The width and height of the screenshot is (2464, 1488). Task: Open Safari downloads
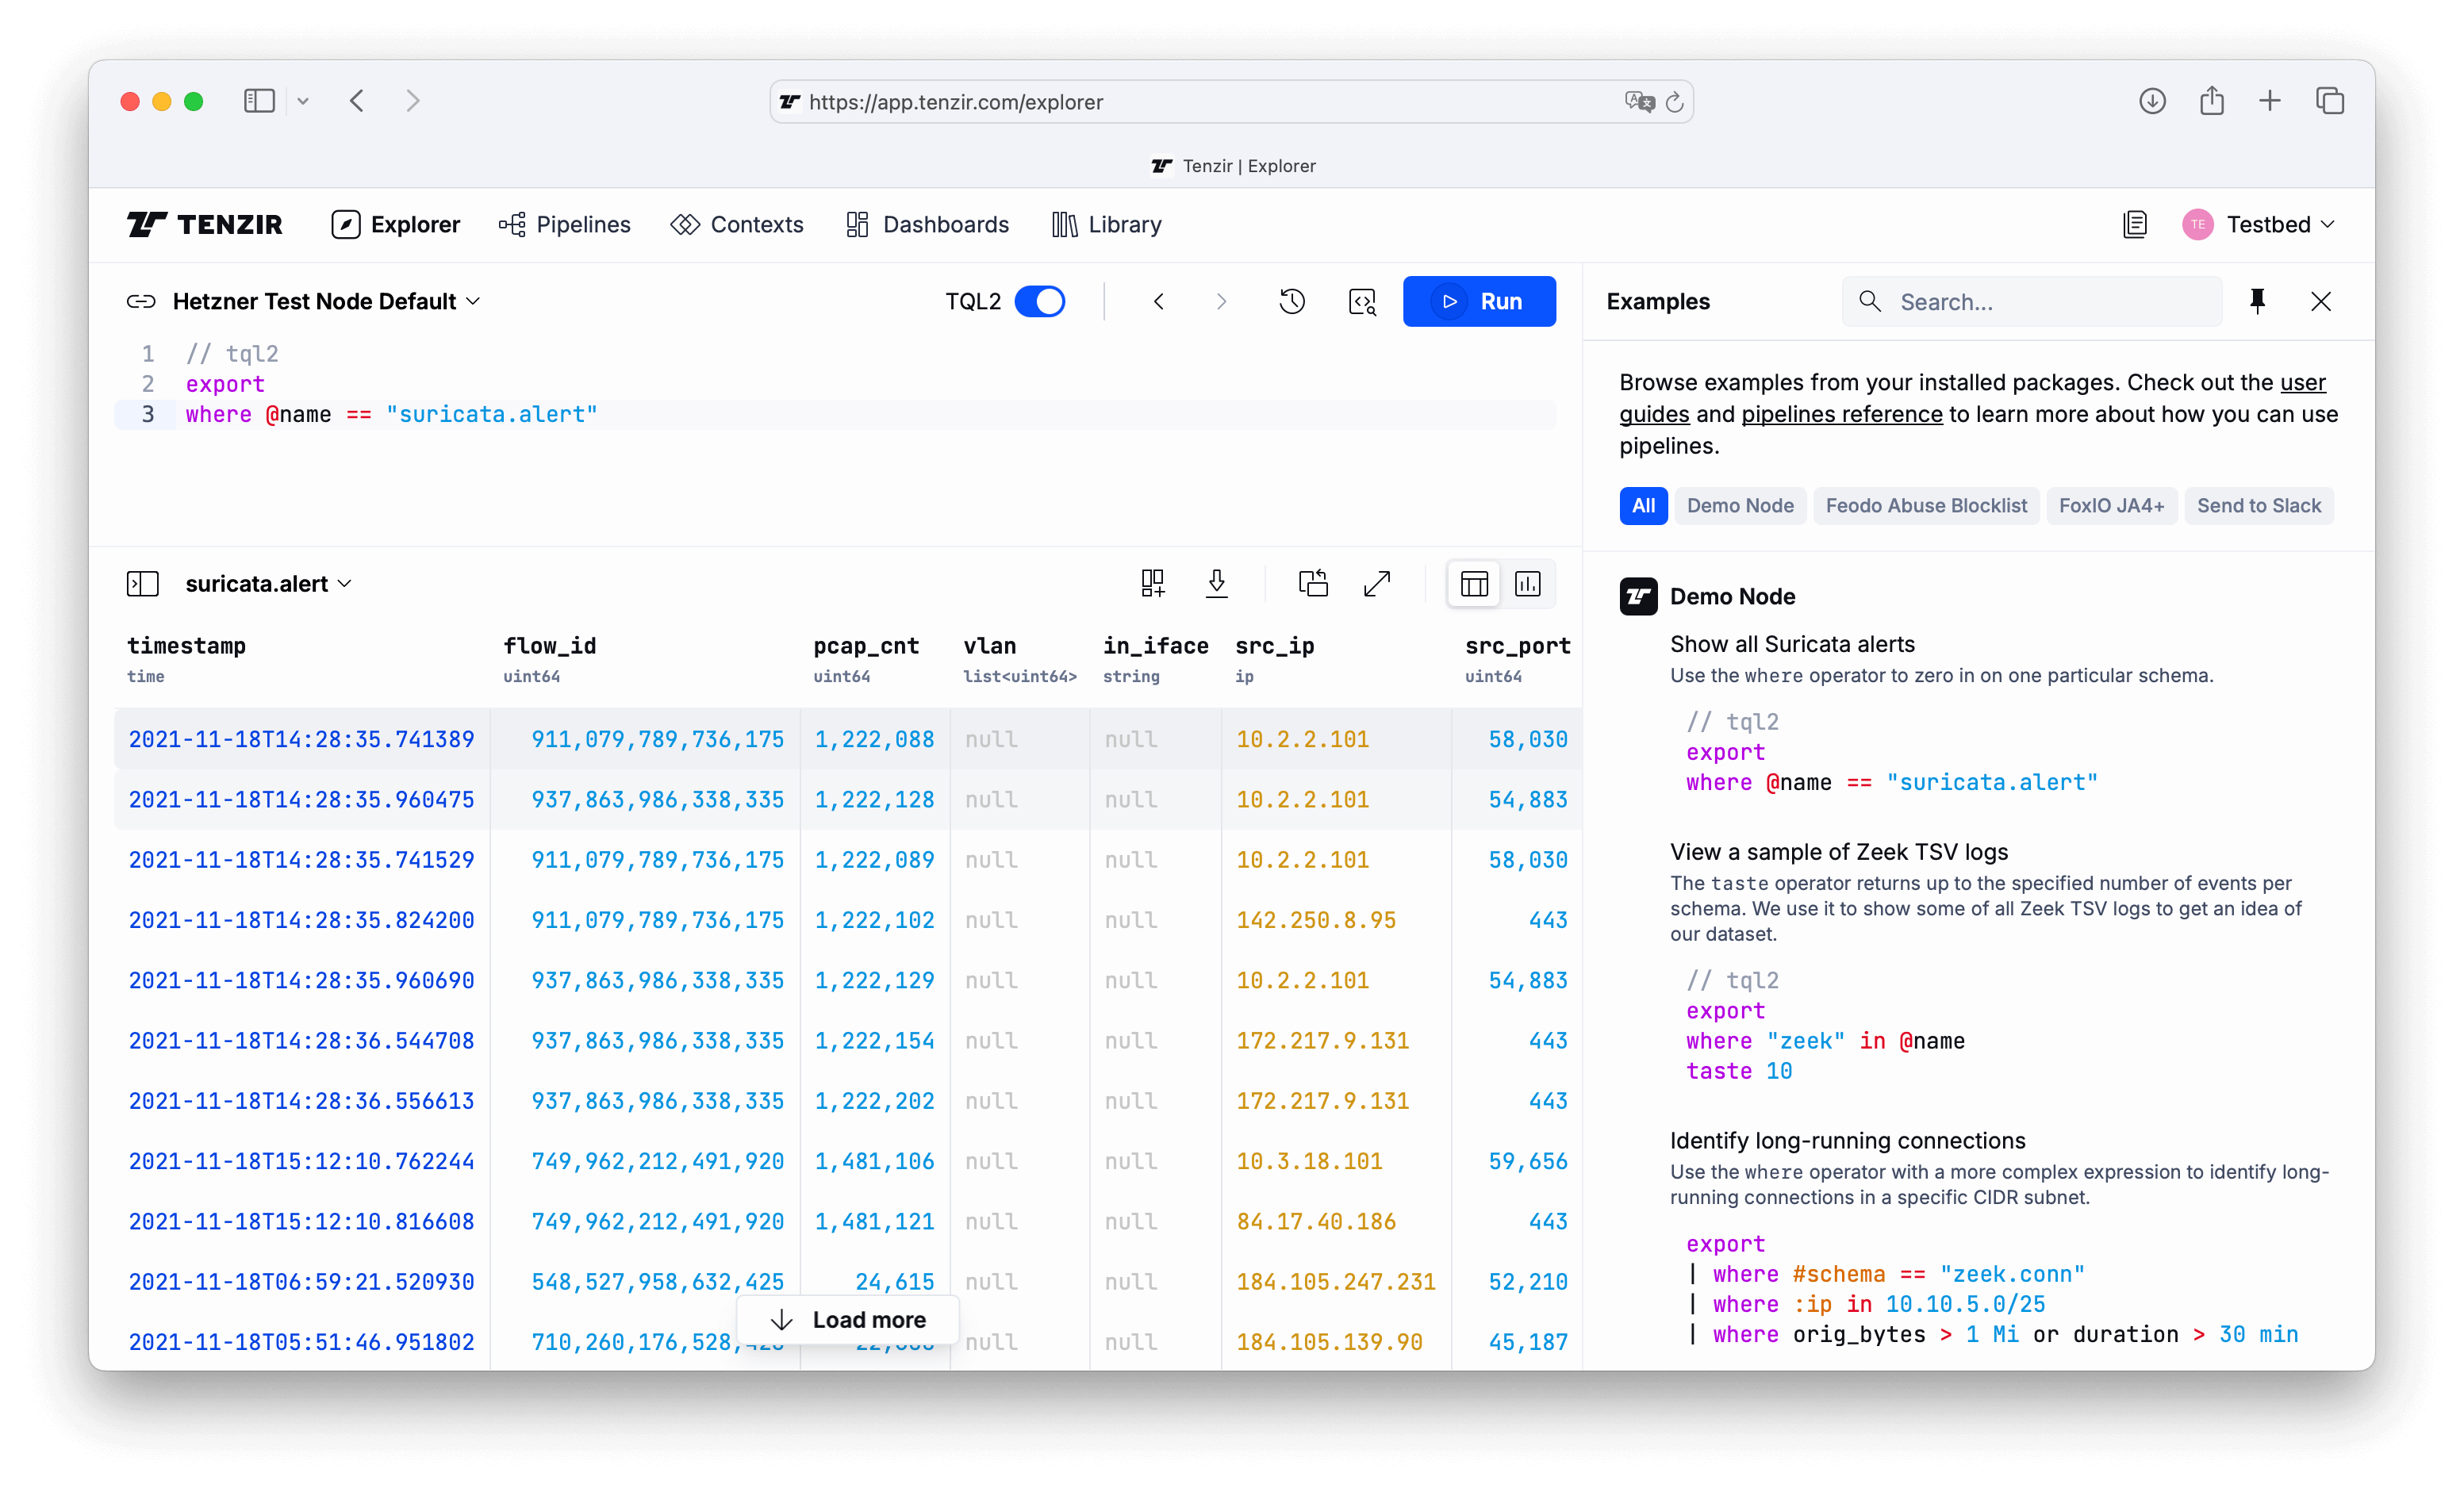pos(2152,101)
